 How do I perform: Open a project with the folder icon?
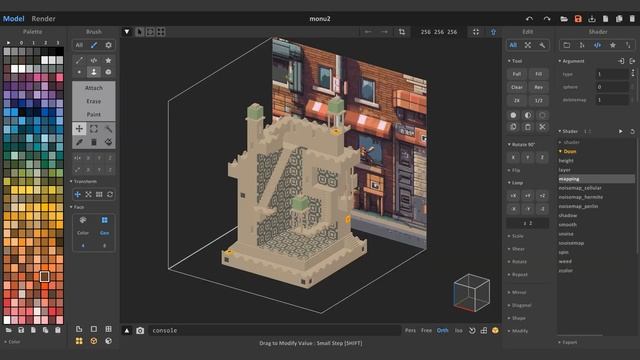[x=564, y=19]
